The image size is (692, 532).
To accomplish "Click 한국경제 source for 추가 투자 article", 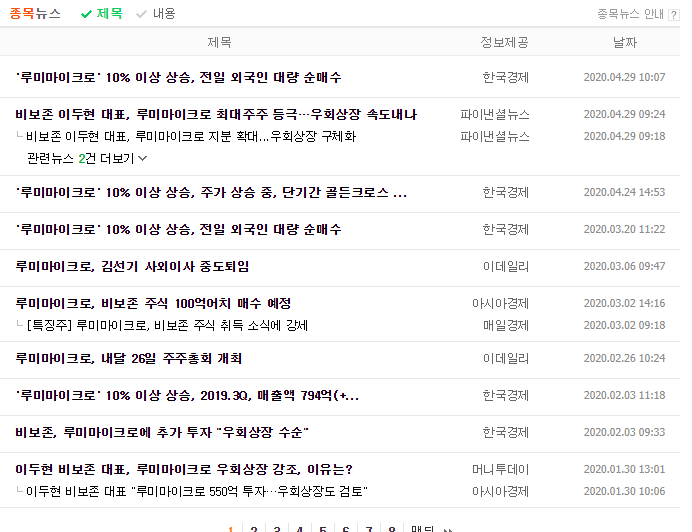I will pos(506,432).
